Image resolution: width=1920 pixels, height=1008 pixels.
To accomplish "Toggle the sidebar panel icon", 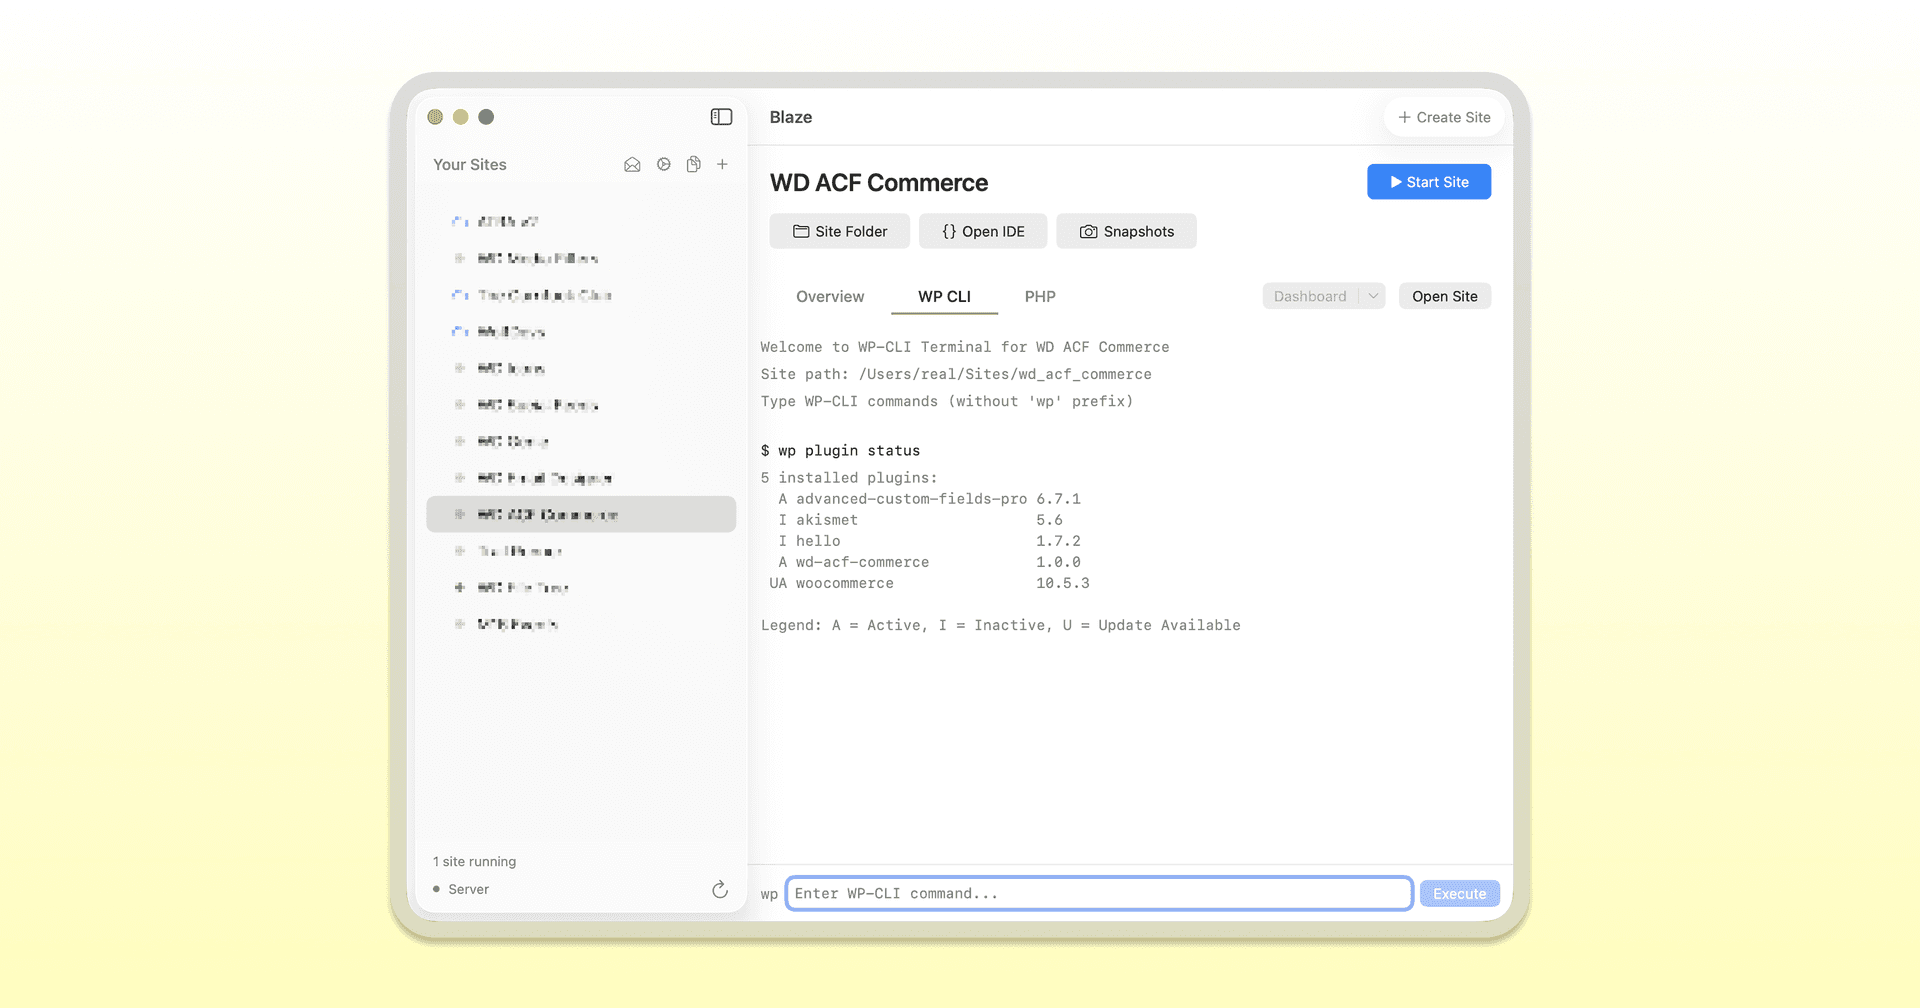I will pos(721,117).
